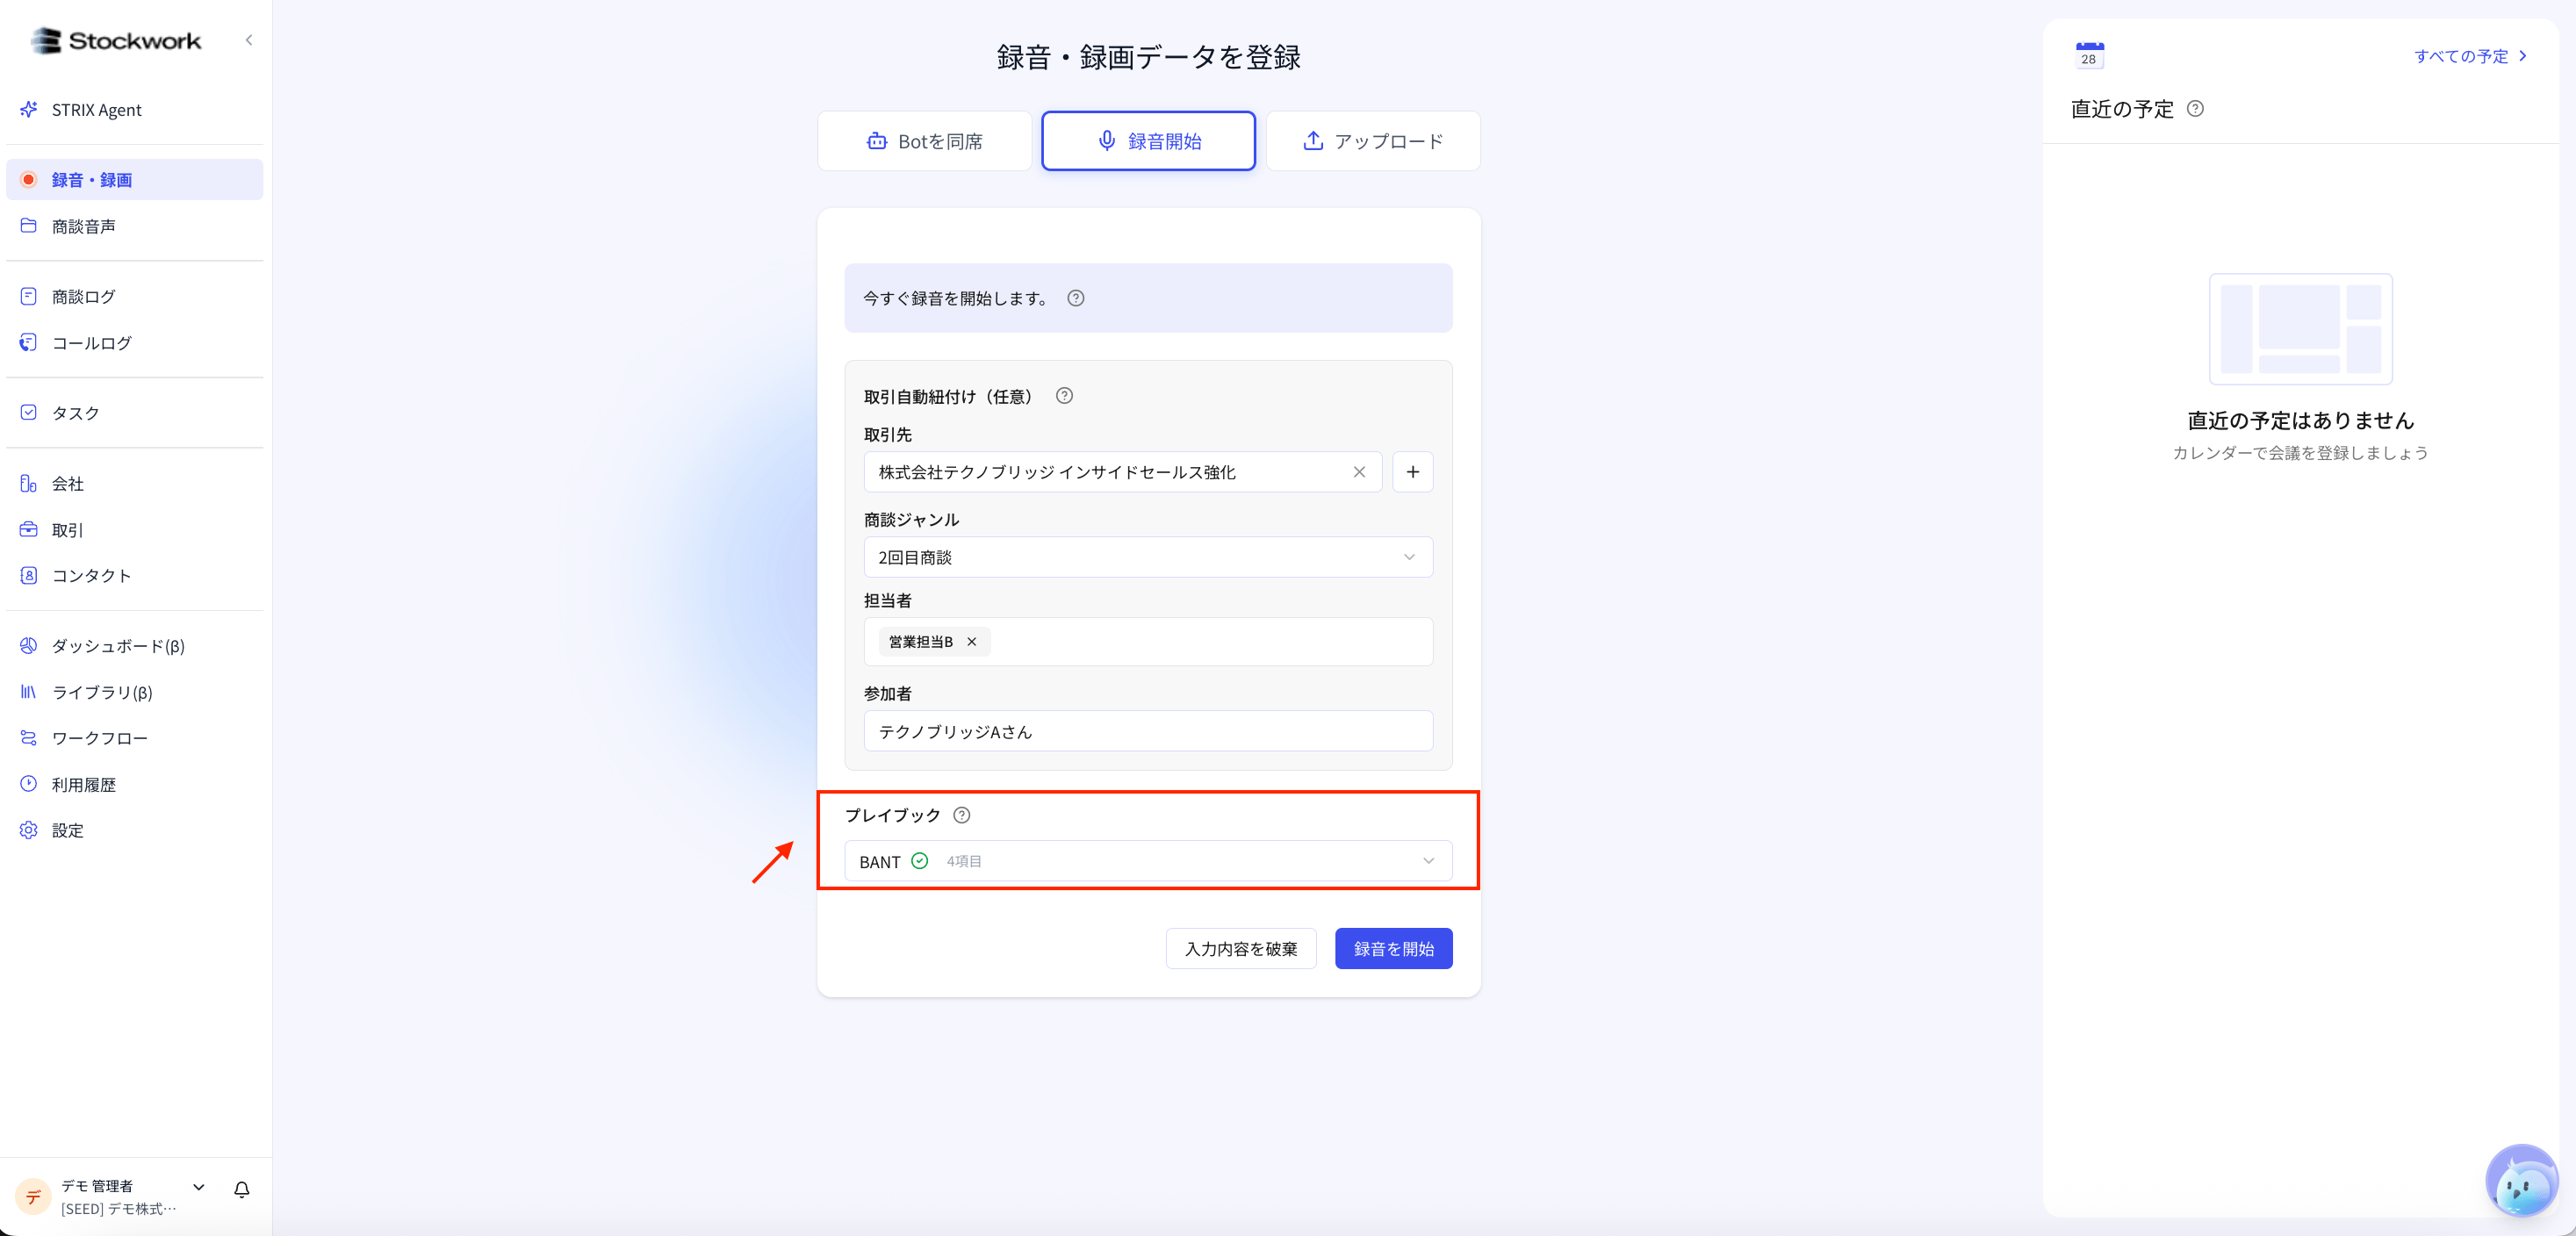Switch to the 録音開始 tab
2576x1236 pixels.
click(x=1148, y=141)
